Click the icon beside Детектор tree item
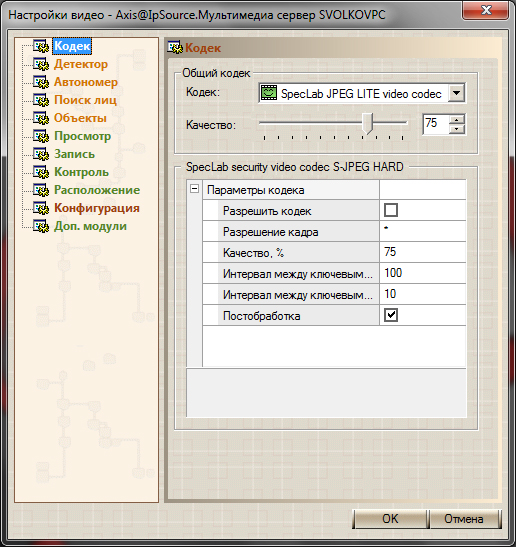516x547 pixels. click(x=41, y=64)
